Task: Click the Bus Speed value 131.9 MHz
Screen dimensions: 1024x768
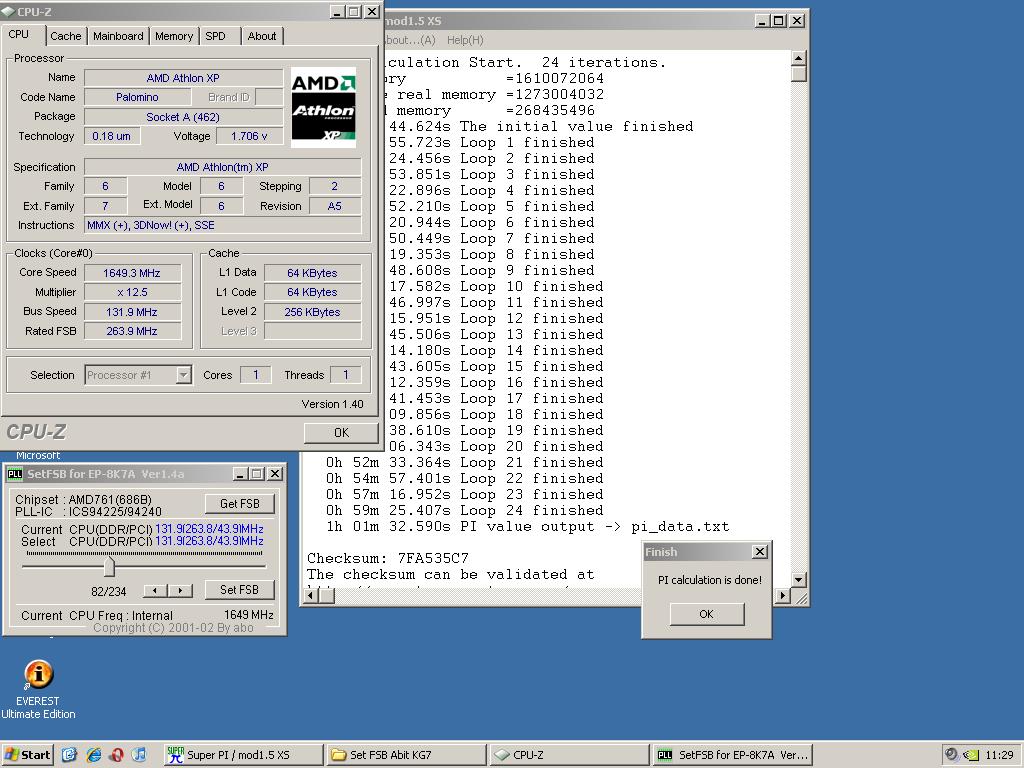Action: (x=132, y=312)
